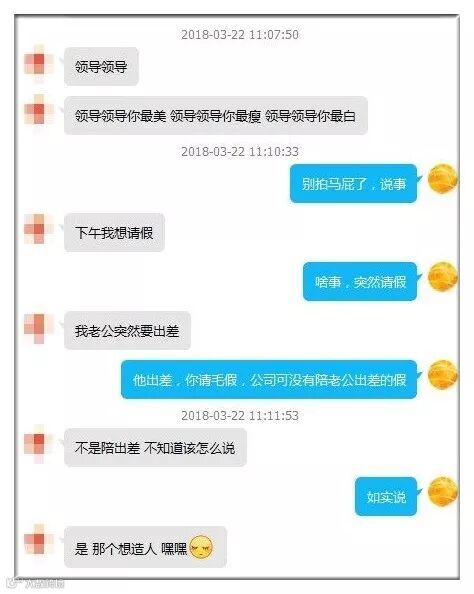Click the sleepy emoji in the last message
Screen dimensions: 474x594
(x=201, y=547)
